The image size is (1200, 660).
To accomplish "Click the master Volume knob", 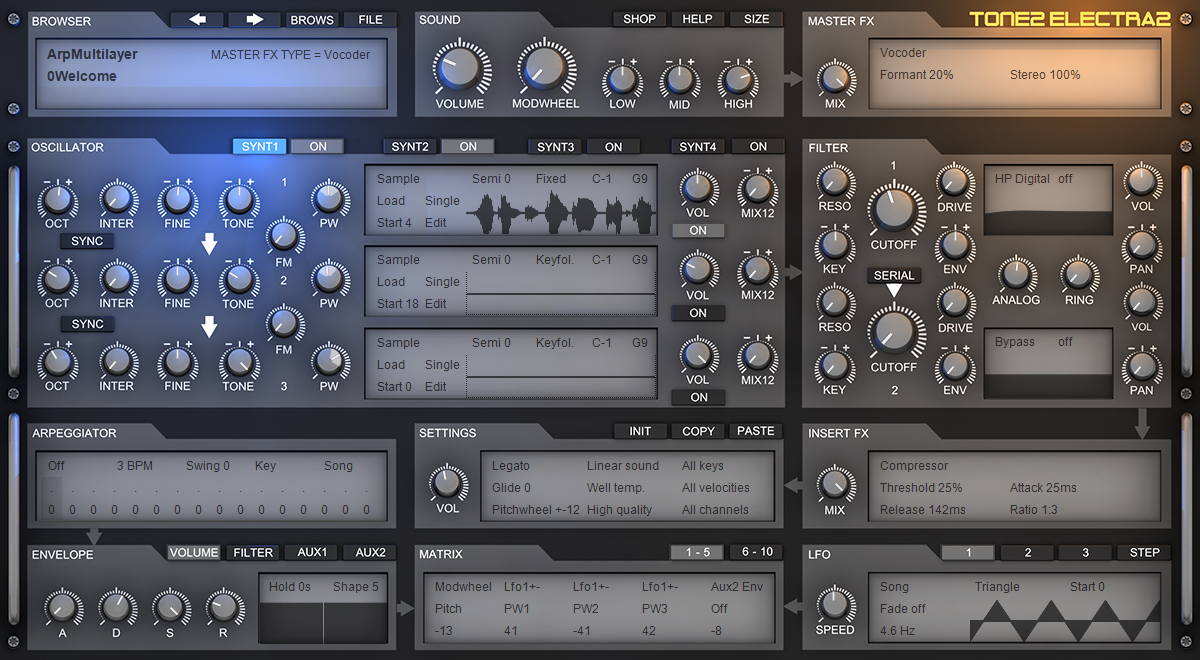I will pos(460,70).
